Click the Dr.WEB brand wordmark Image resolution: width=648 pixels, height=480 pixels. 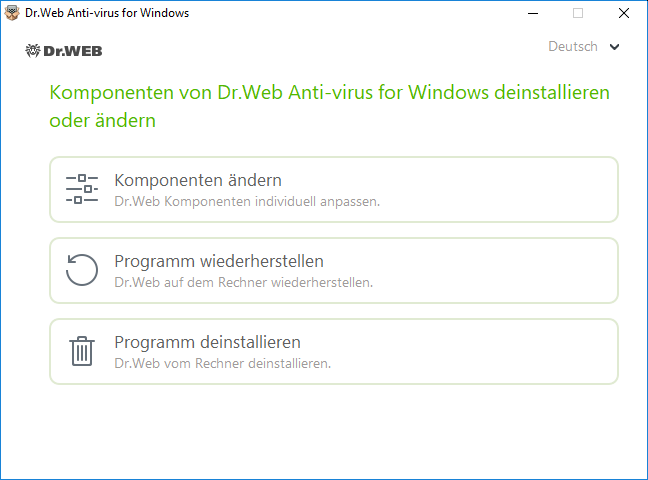pos(73,51)
